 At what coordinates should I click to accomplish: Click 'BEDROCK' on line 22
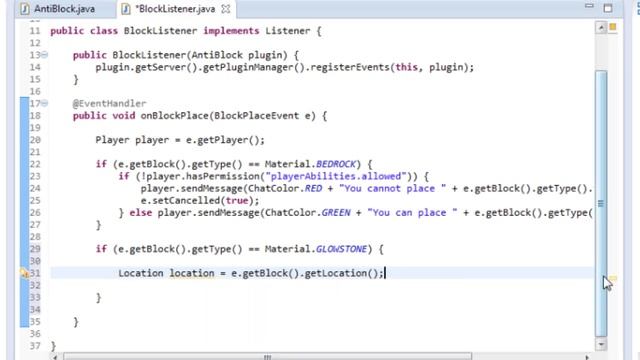[x=336, y=164]
